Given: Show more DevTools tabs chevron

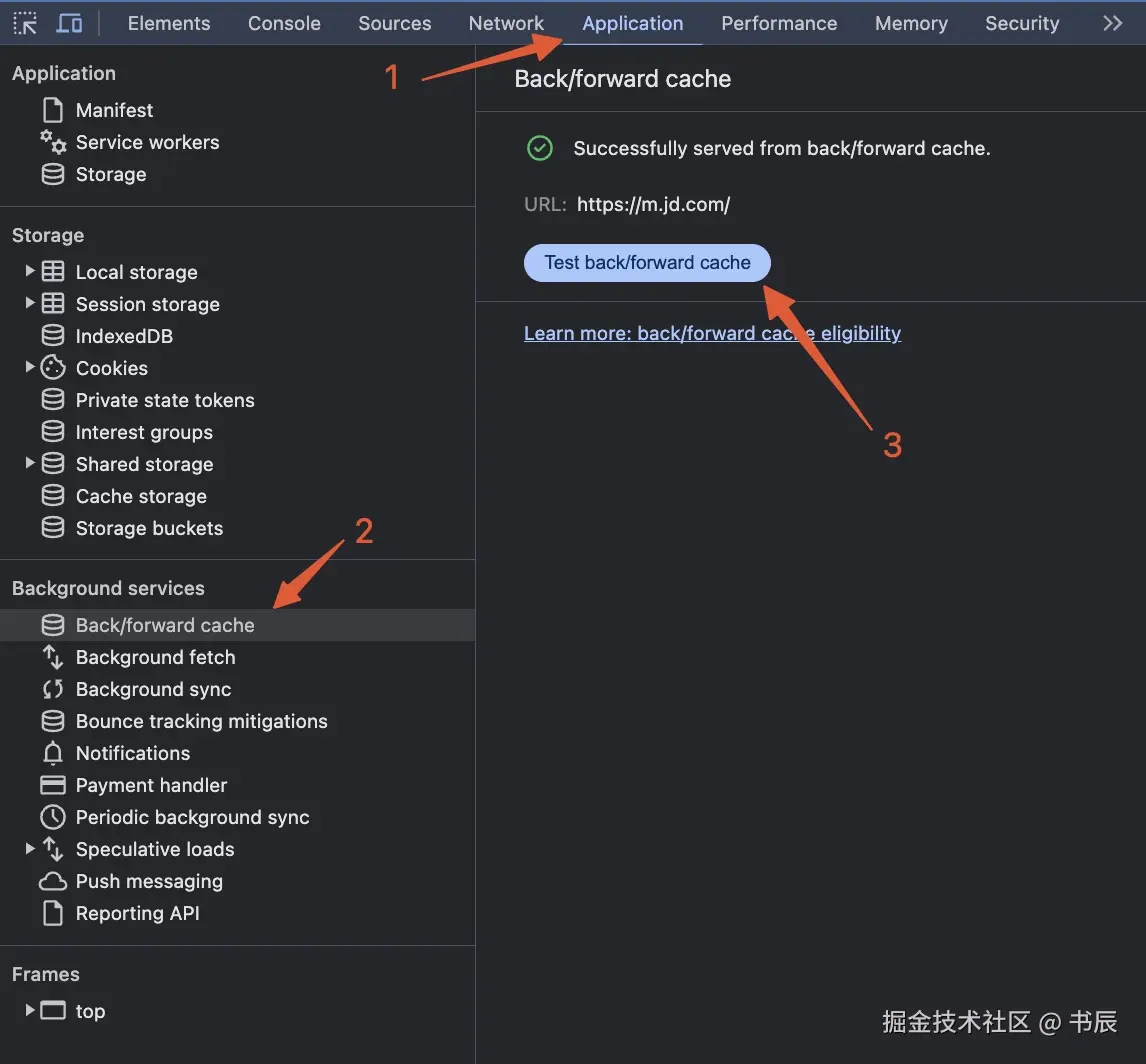Looking at the screenshot, I should (x=1112, y=23).
